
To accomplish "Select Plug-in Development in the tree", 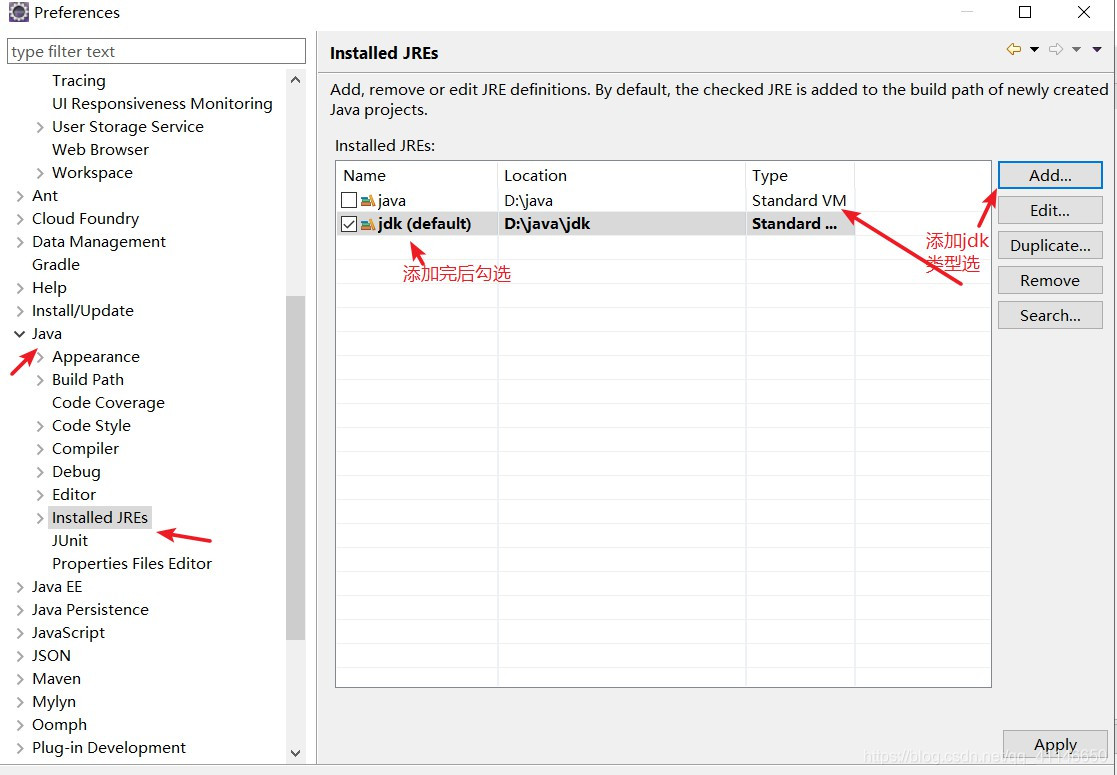I will pyautogui.click(x=109, y=747).
